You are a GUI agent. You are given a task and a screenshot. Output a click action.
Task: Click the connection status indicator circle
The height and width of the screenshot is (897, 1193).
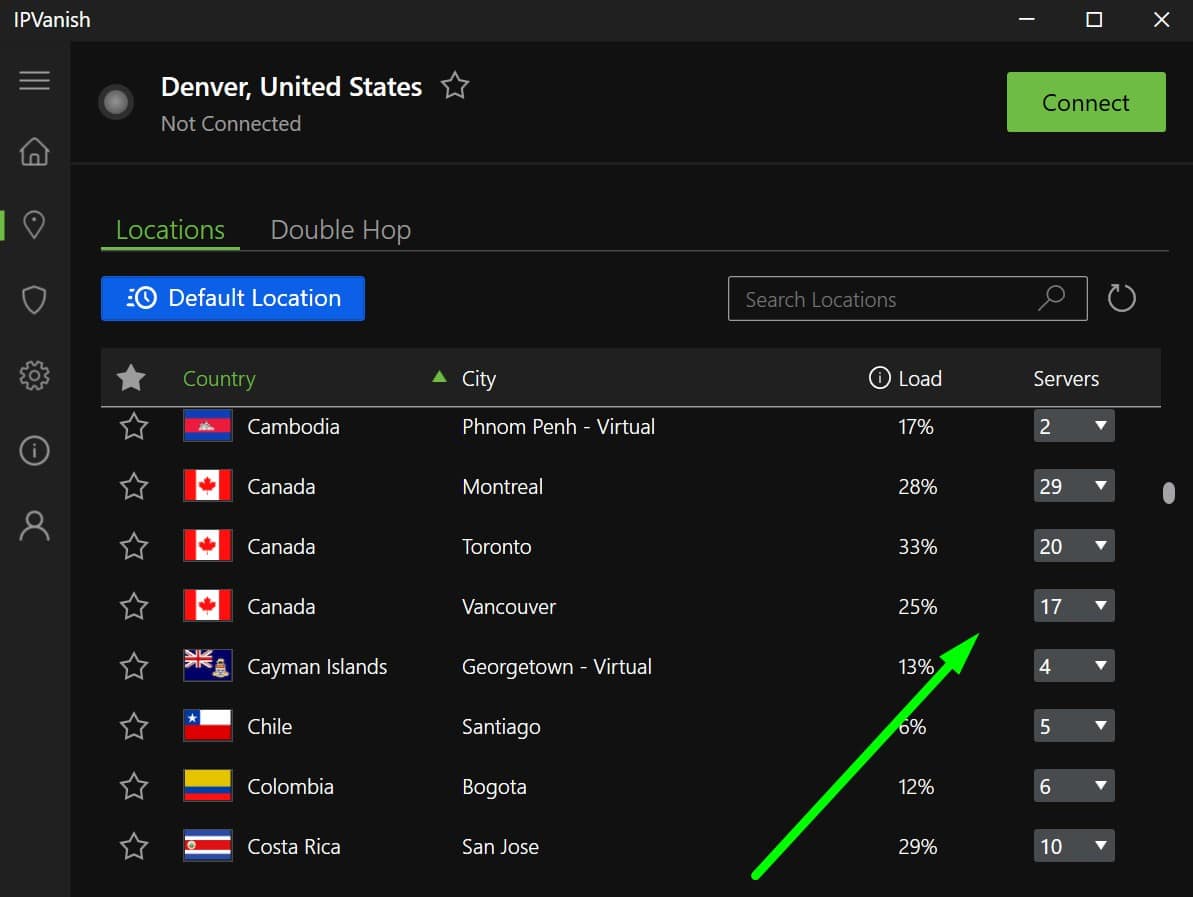(x=116, y=102)
